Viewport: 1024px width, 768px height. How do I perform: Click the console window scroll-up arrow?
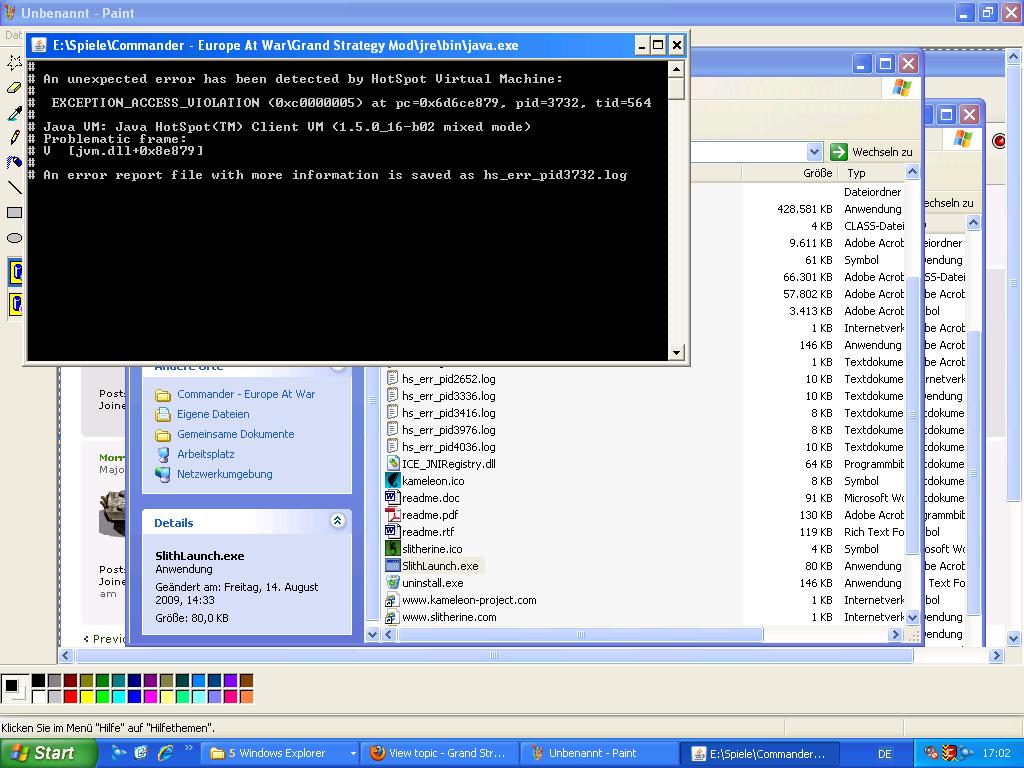coord(677,69)
